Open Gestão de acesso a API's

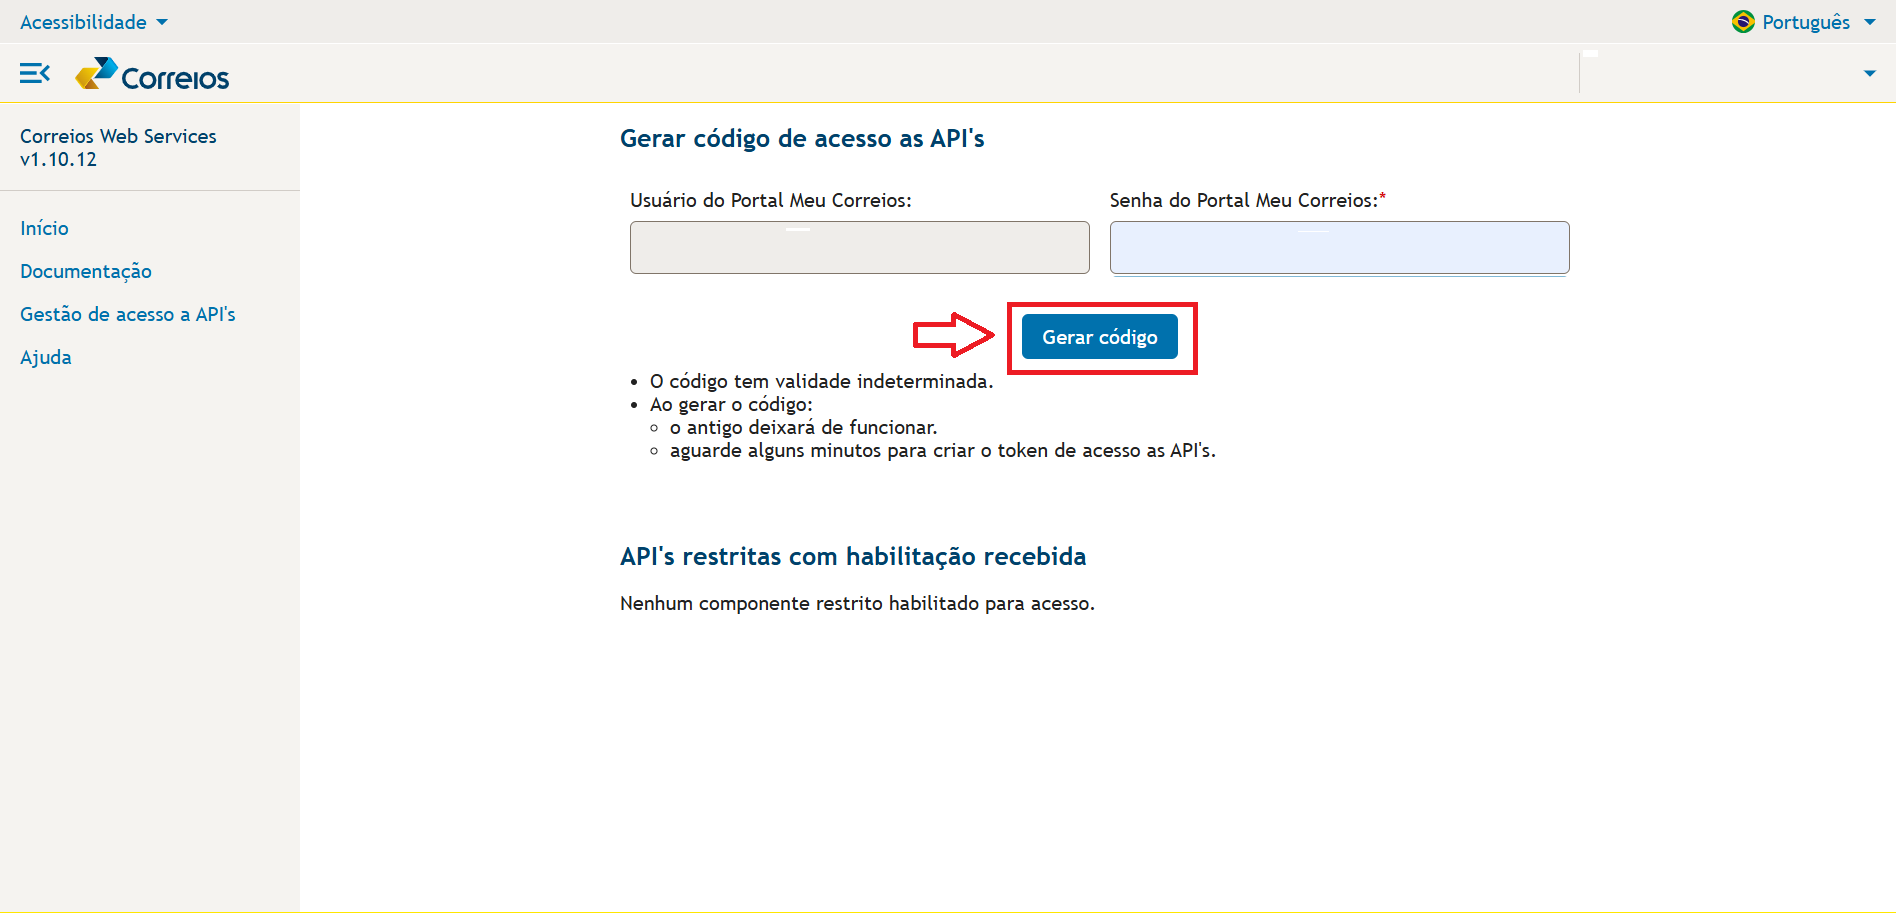[x=128, y=314]
